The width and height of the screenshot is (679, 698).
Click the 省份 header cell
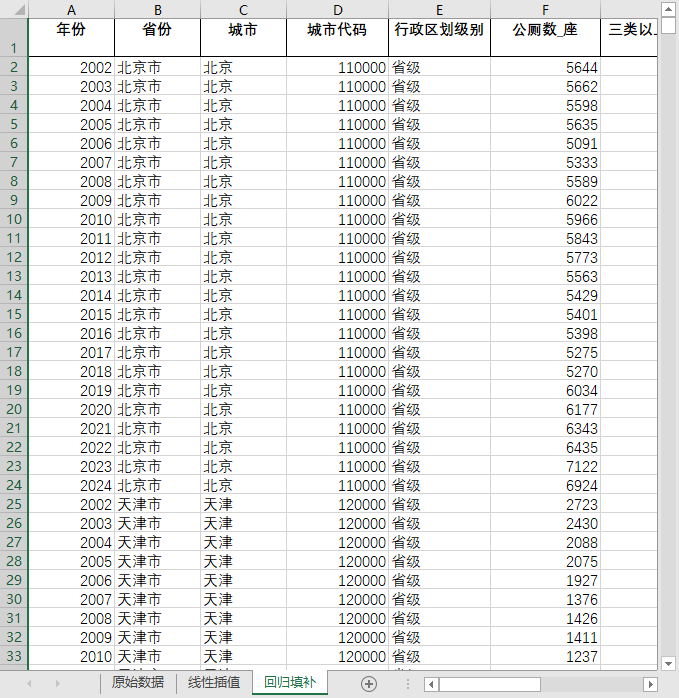coord(158,37)
